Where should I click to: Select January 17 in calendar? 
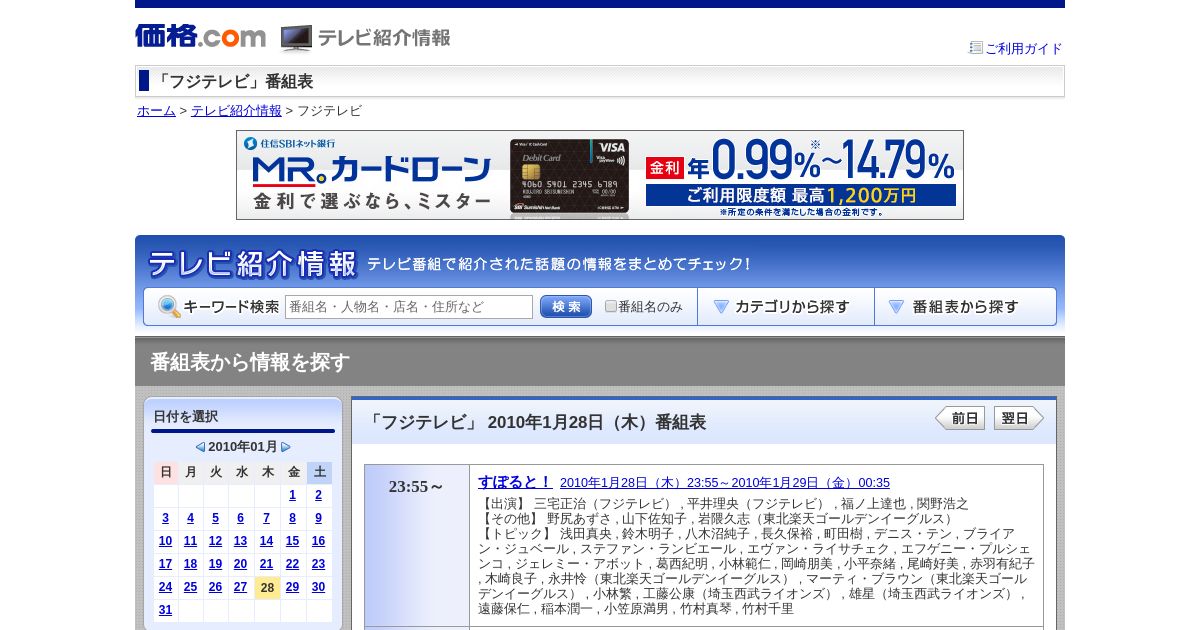click(x=165, y=564)
